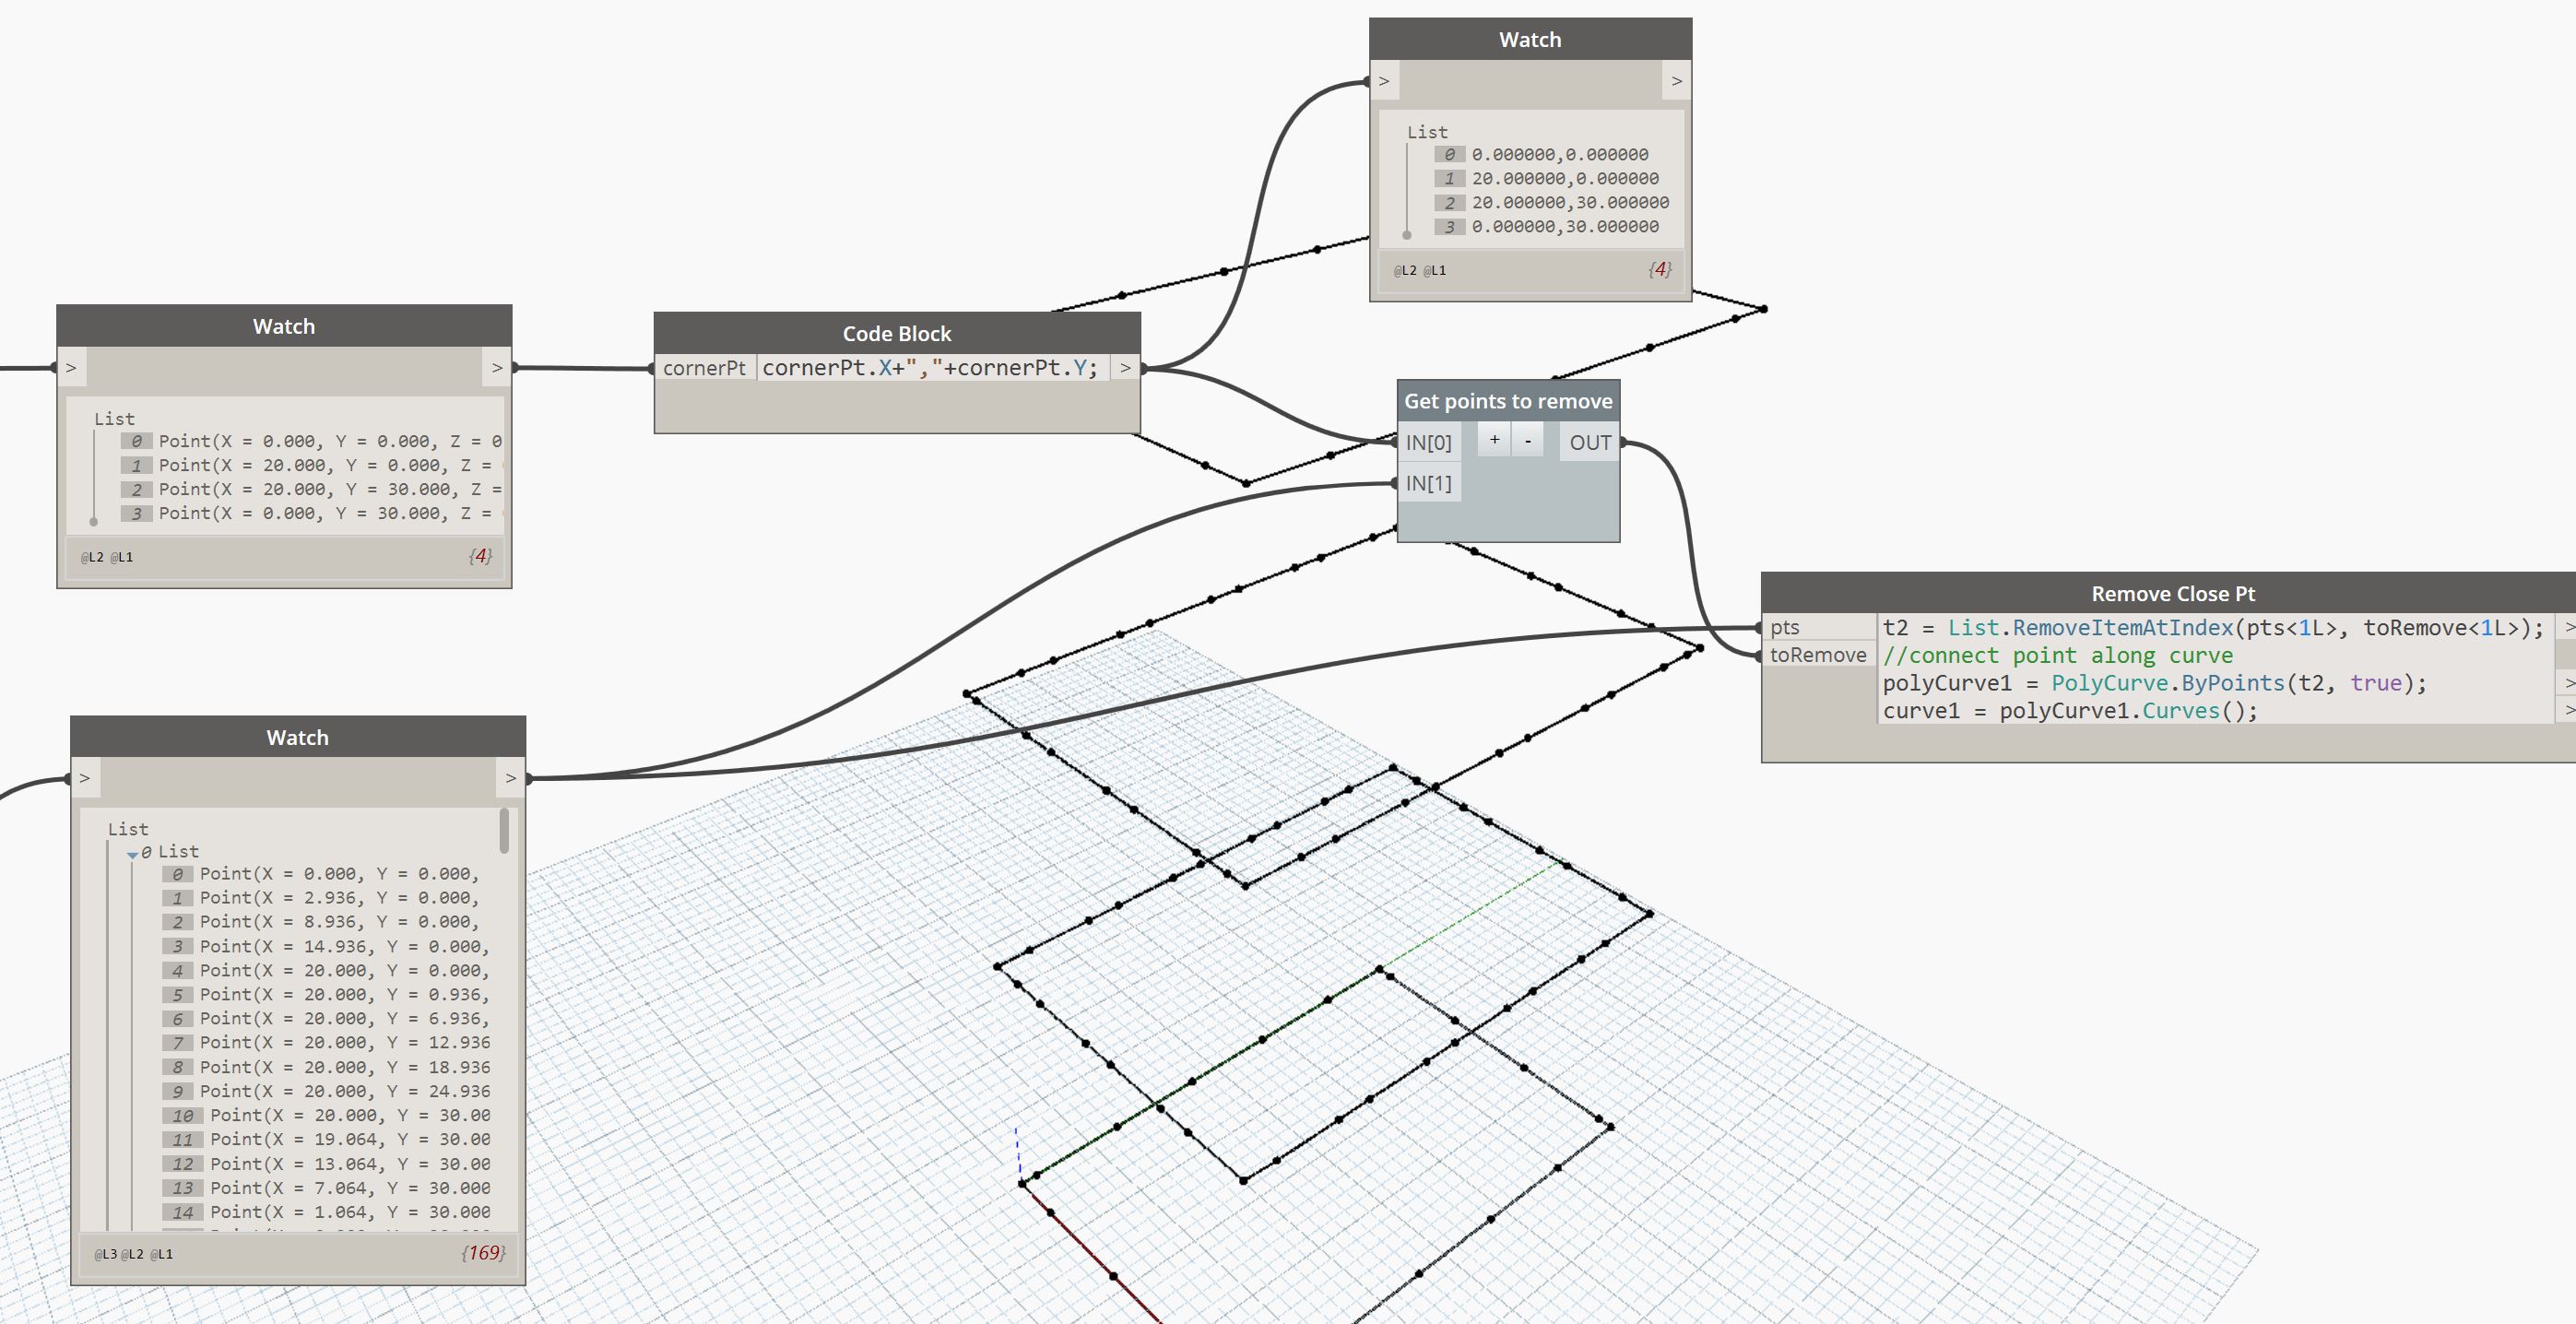Screen dimensions: 2576x1324
Task: Select the 0.000000,30.000000 item in the top-right Watch node
Action: (x=1565, y=226)
